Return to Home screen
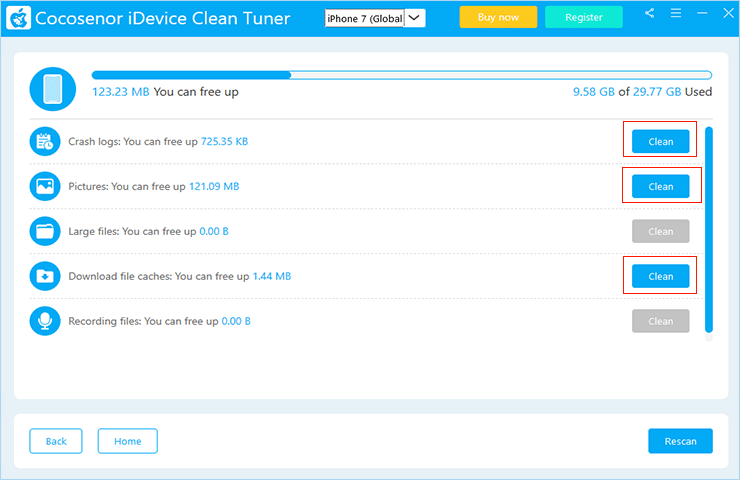The height and width of the screenshot is (480, 740). 127,441
